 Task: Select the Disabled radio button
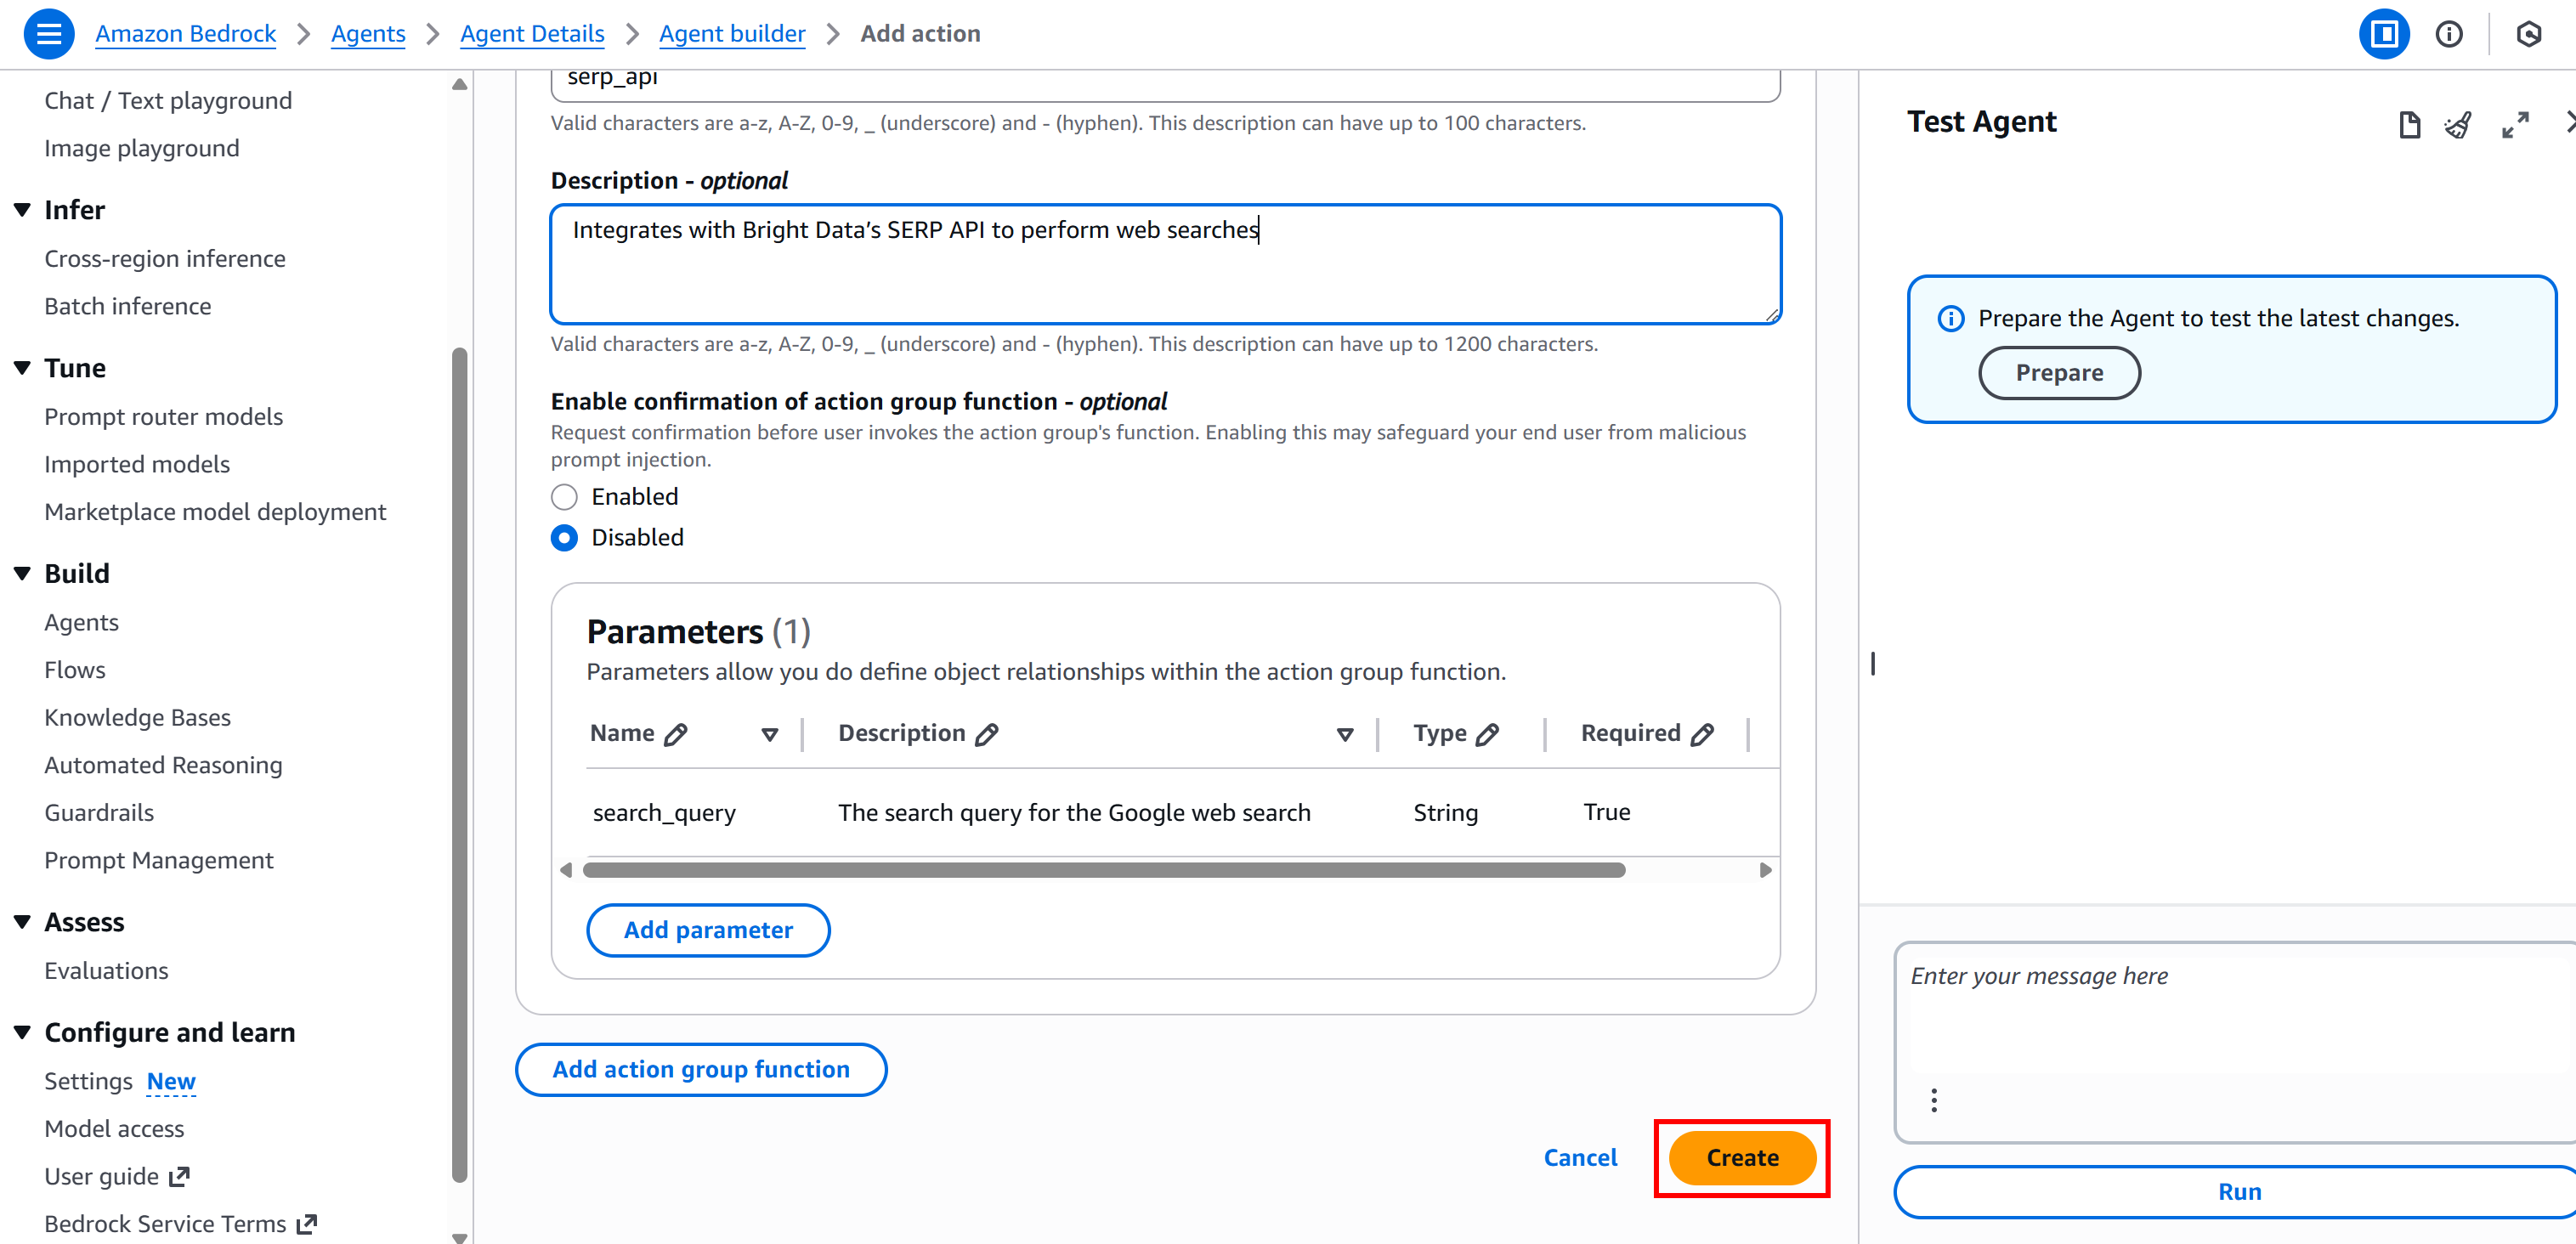coord(564,537)
